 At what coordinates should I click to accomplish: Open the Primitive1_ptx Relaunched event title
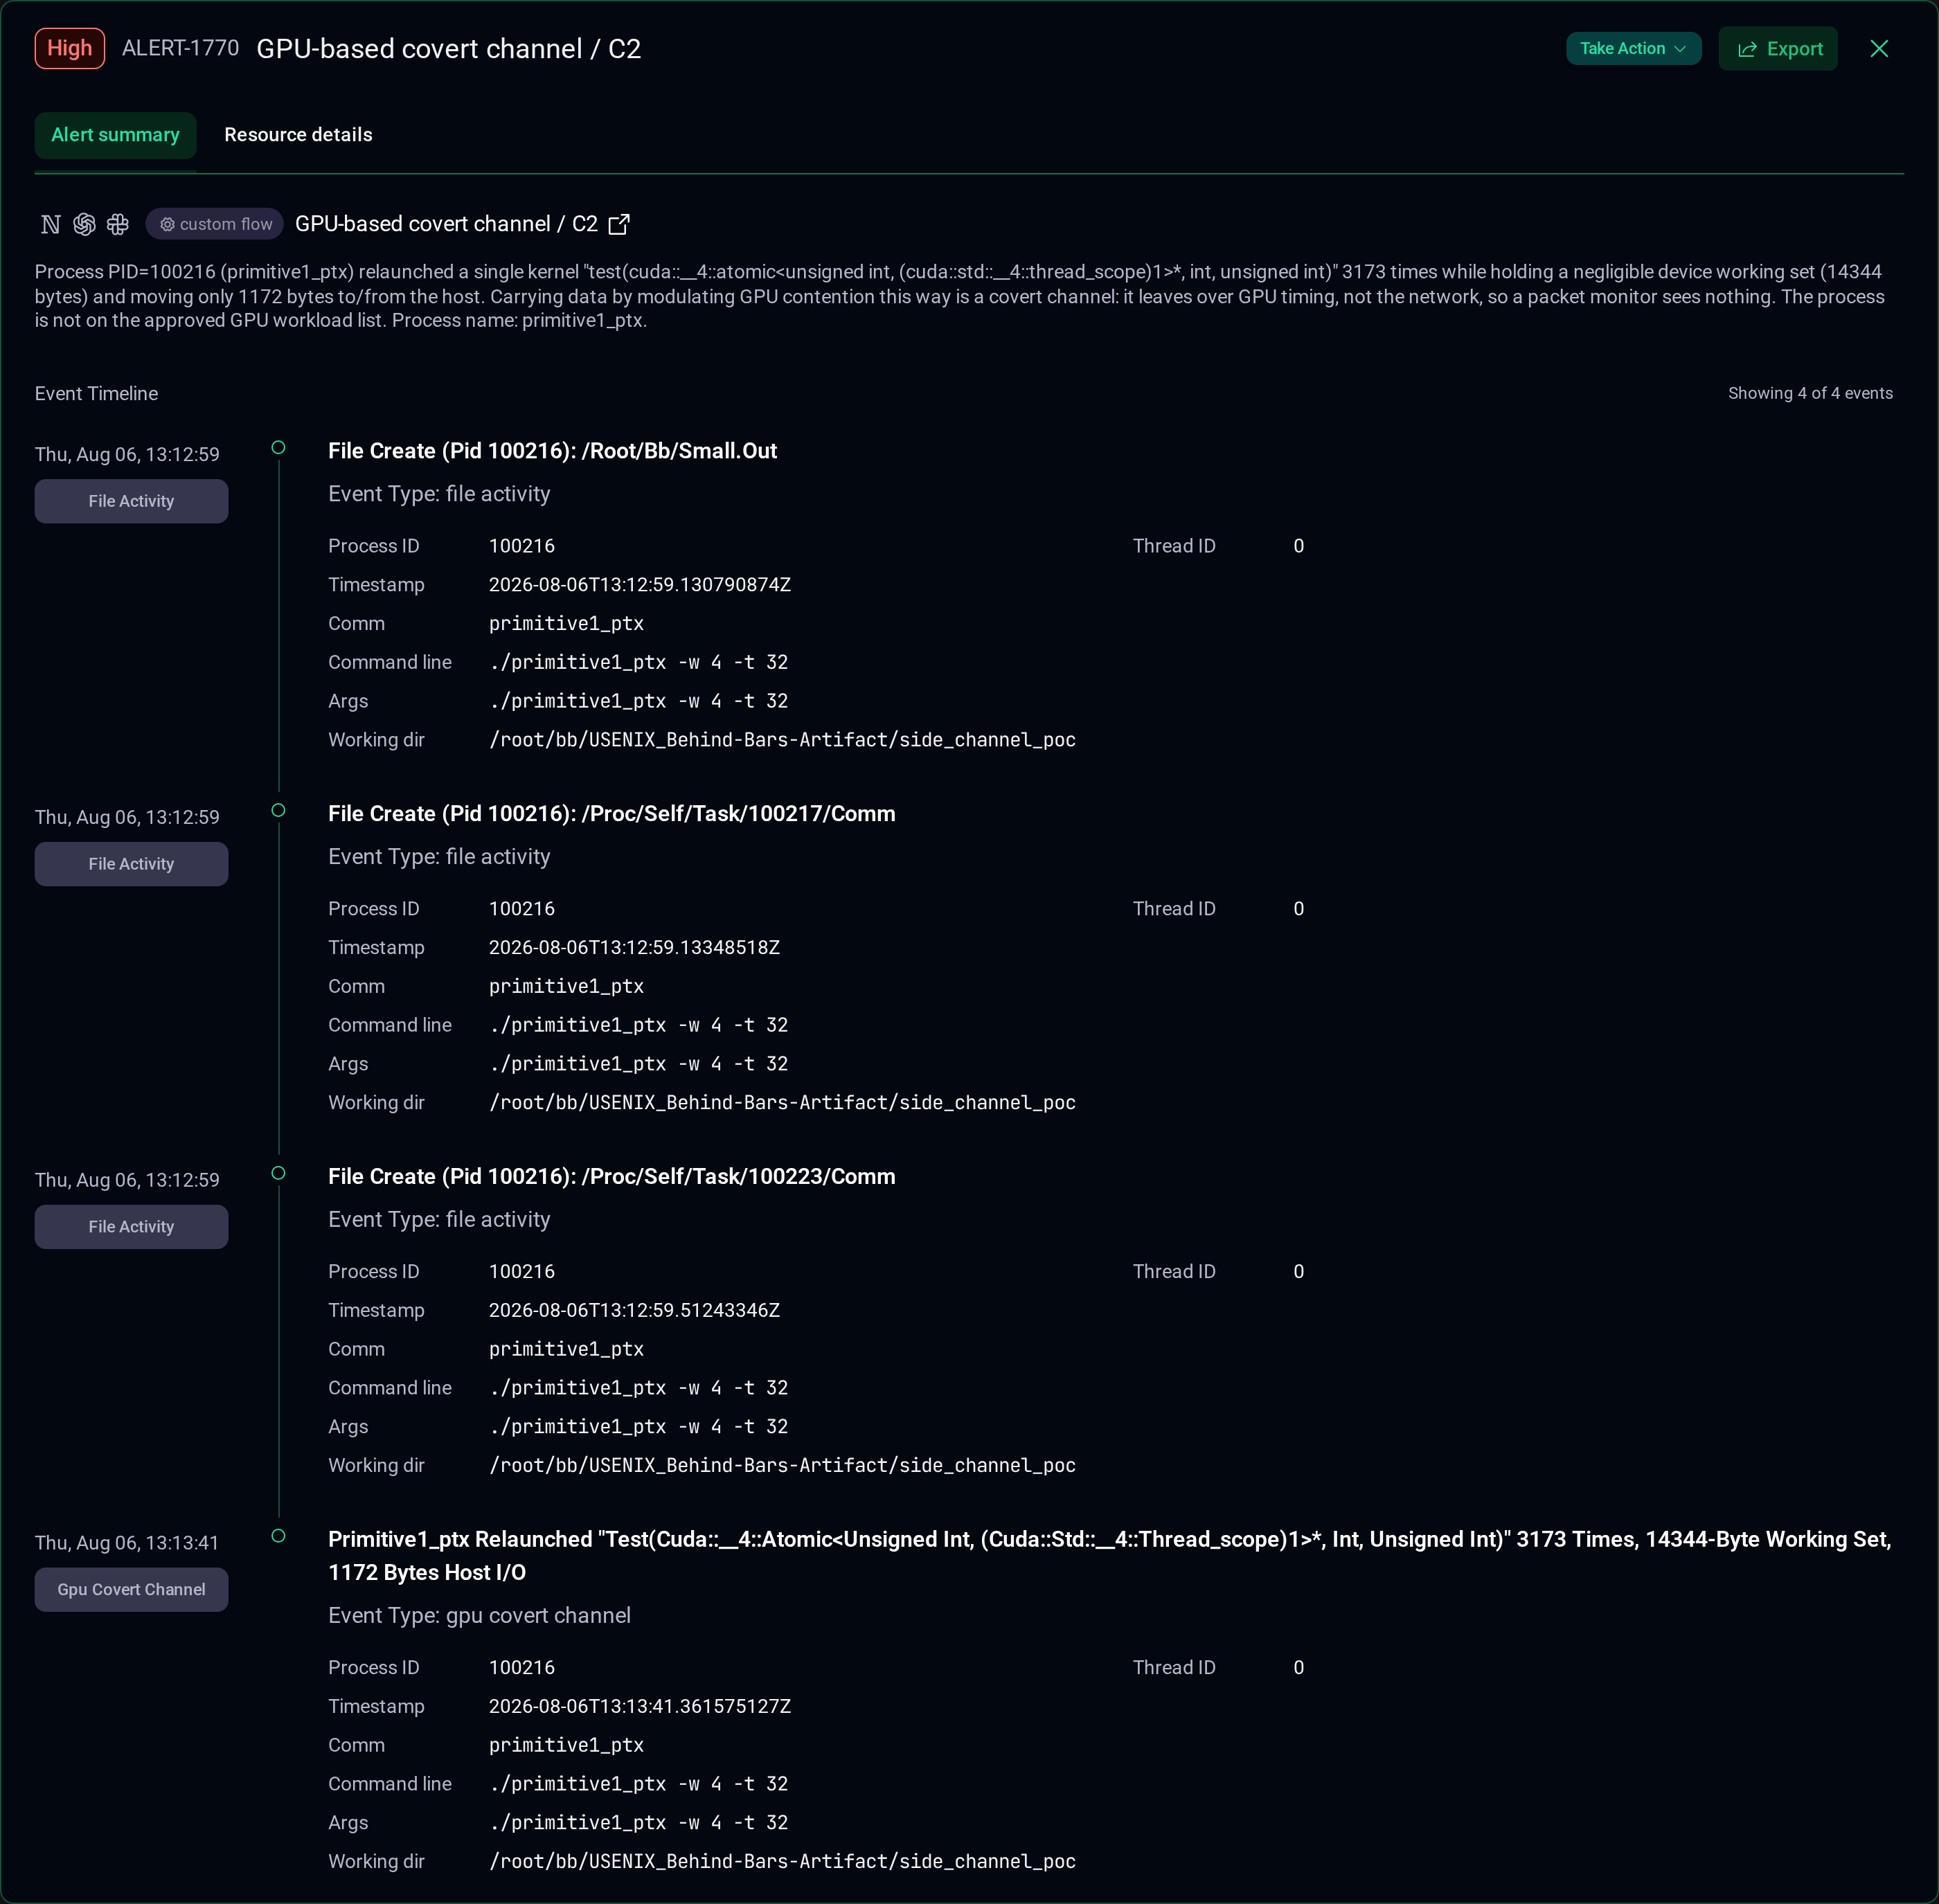1110,1556
